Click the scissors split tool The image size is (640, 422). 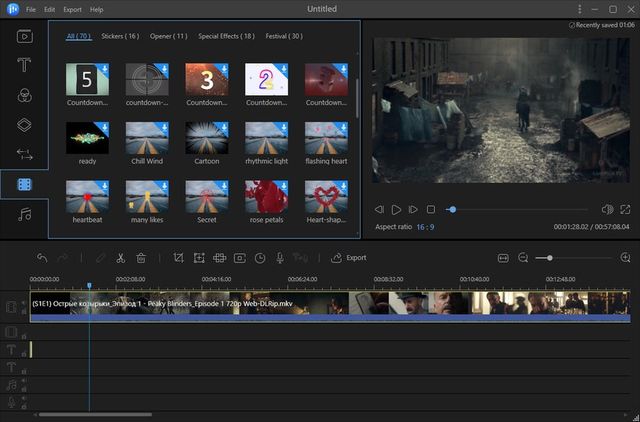(121, 257)
